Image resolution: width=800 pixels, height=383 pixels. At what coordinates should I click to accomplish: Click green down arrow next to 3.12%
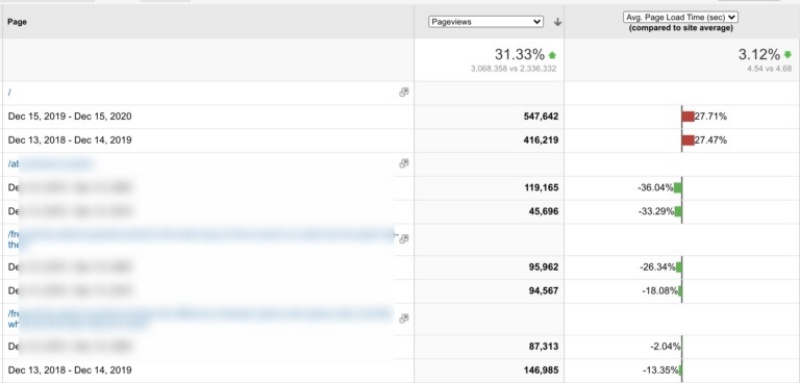pos(788,55)
